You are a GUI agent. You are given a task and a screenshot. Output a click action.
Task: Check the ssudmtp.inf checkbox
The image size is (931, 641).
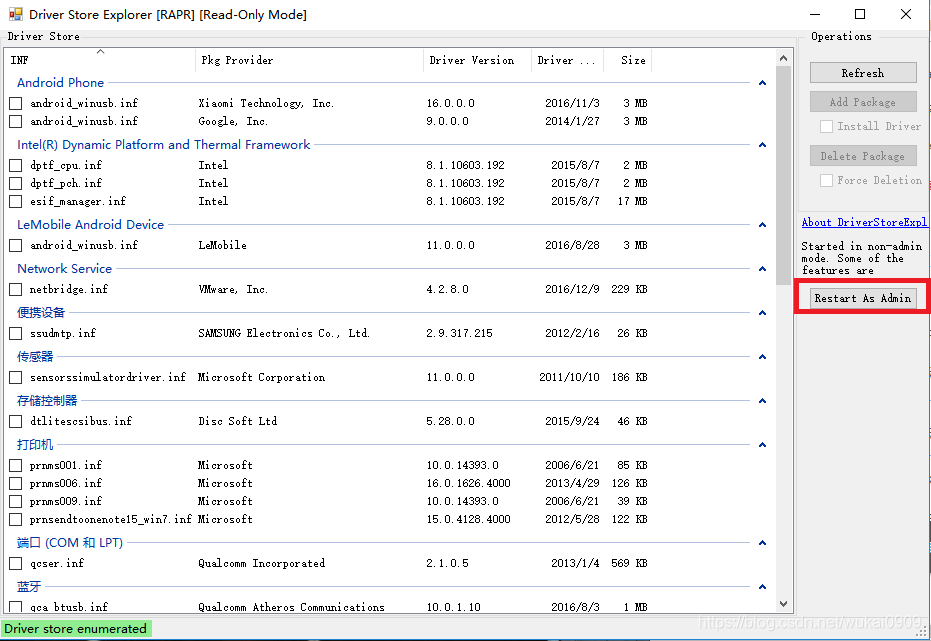tap(16, 333)
